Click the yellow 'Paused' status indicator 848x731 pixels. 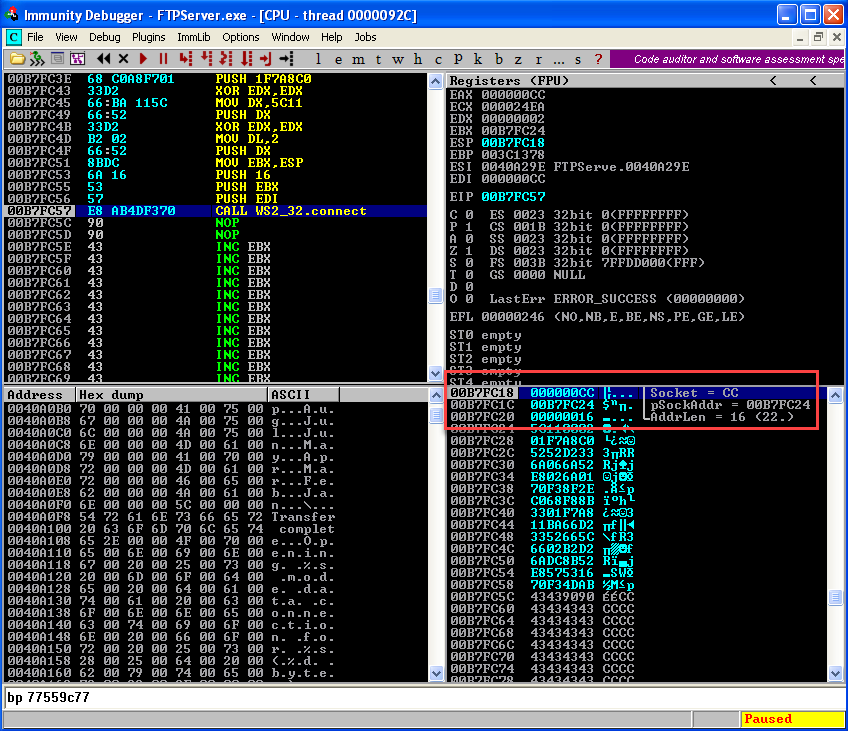(x=792, y=719)
